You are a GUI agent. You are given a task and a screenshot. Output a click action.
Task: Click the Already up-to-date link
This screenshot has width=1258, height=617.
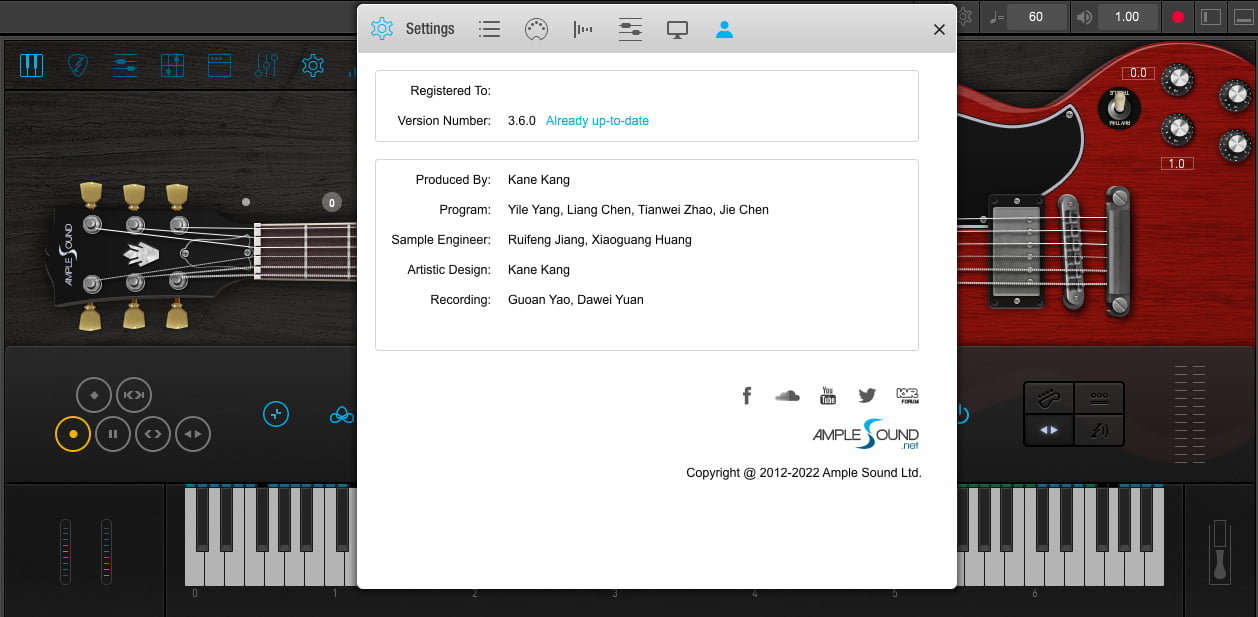[x=597, y=121]
